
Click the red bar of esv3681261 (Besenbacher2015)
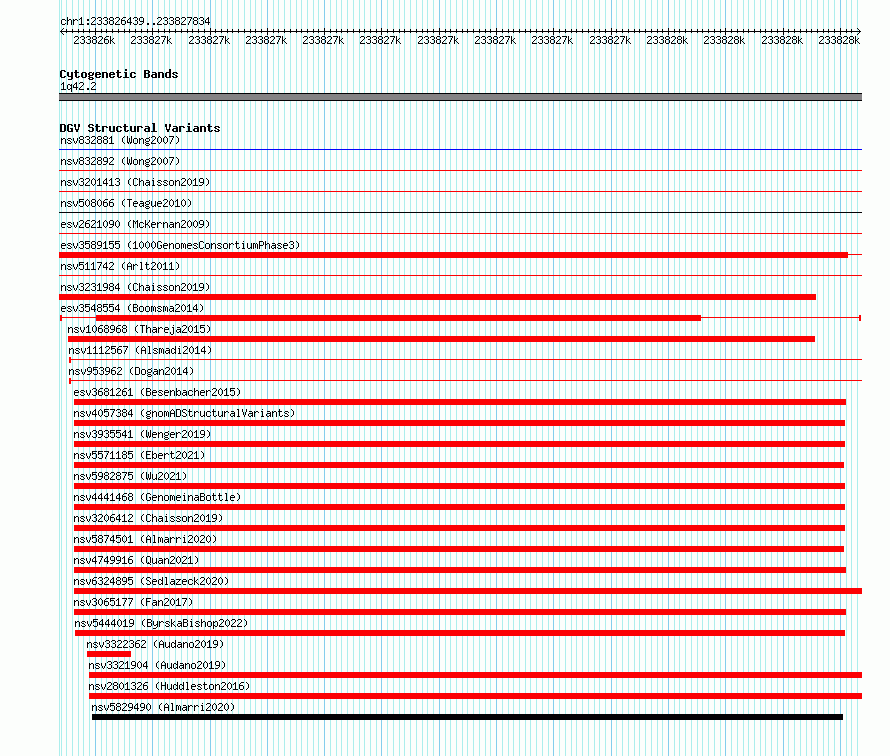coord(460,402)
